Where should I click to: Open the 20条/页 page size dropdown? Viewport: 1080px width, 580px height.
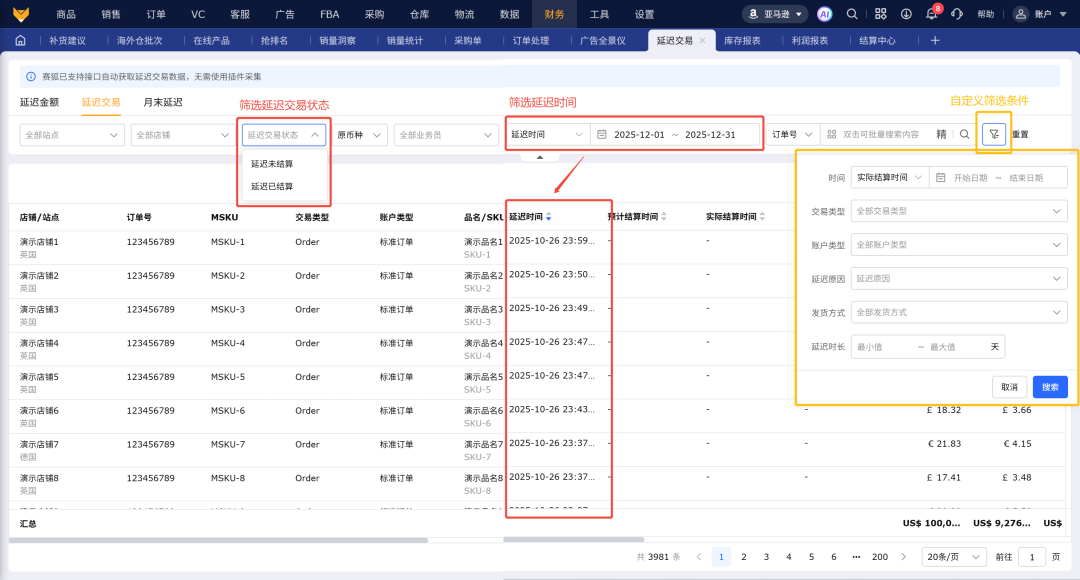click(x=954, y=557)
